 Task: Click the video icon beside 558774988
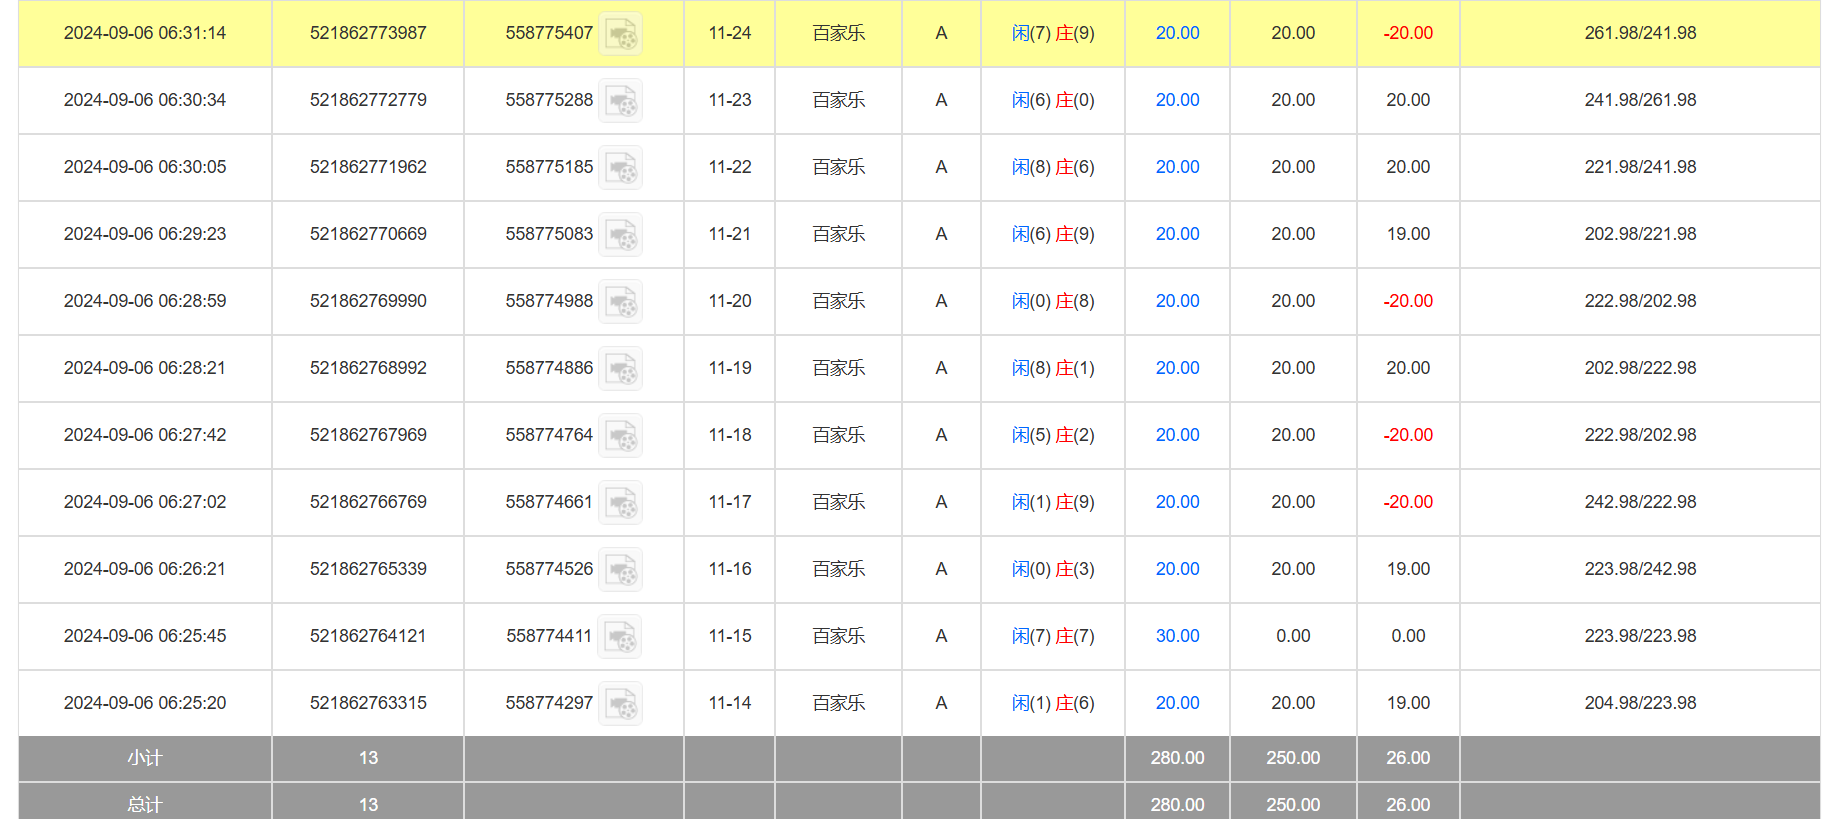tap(621, 302)
